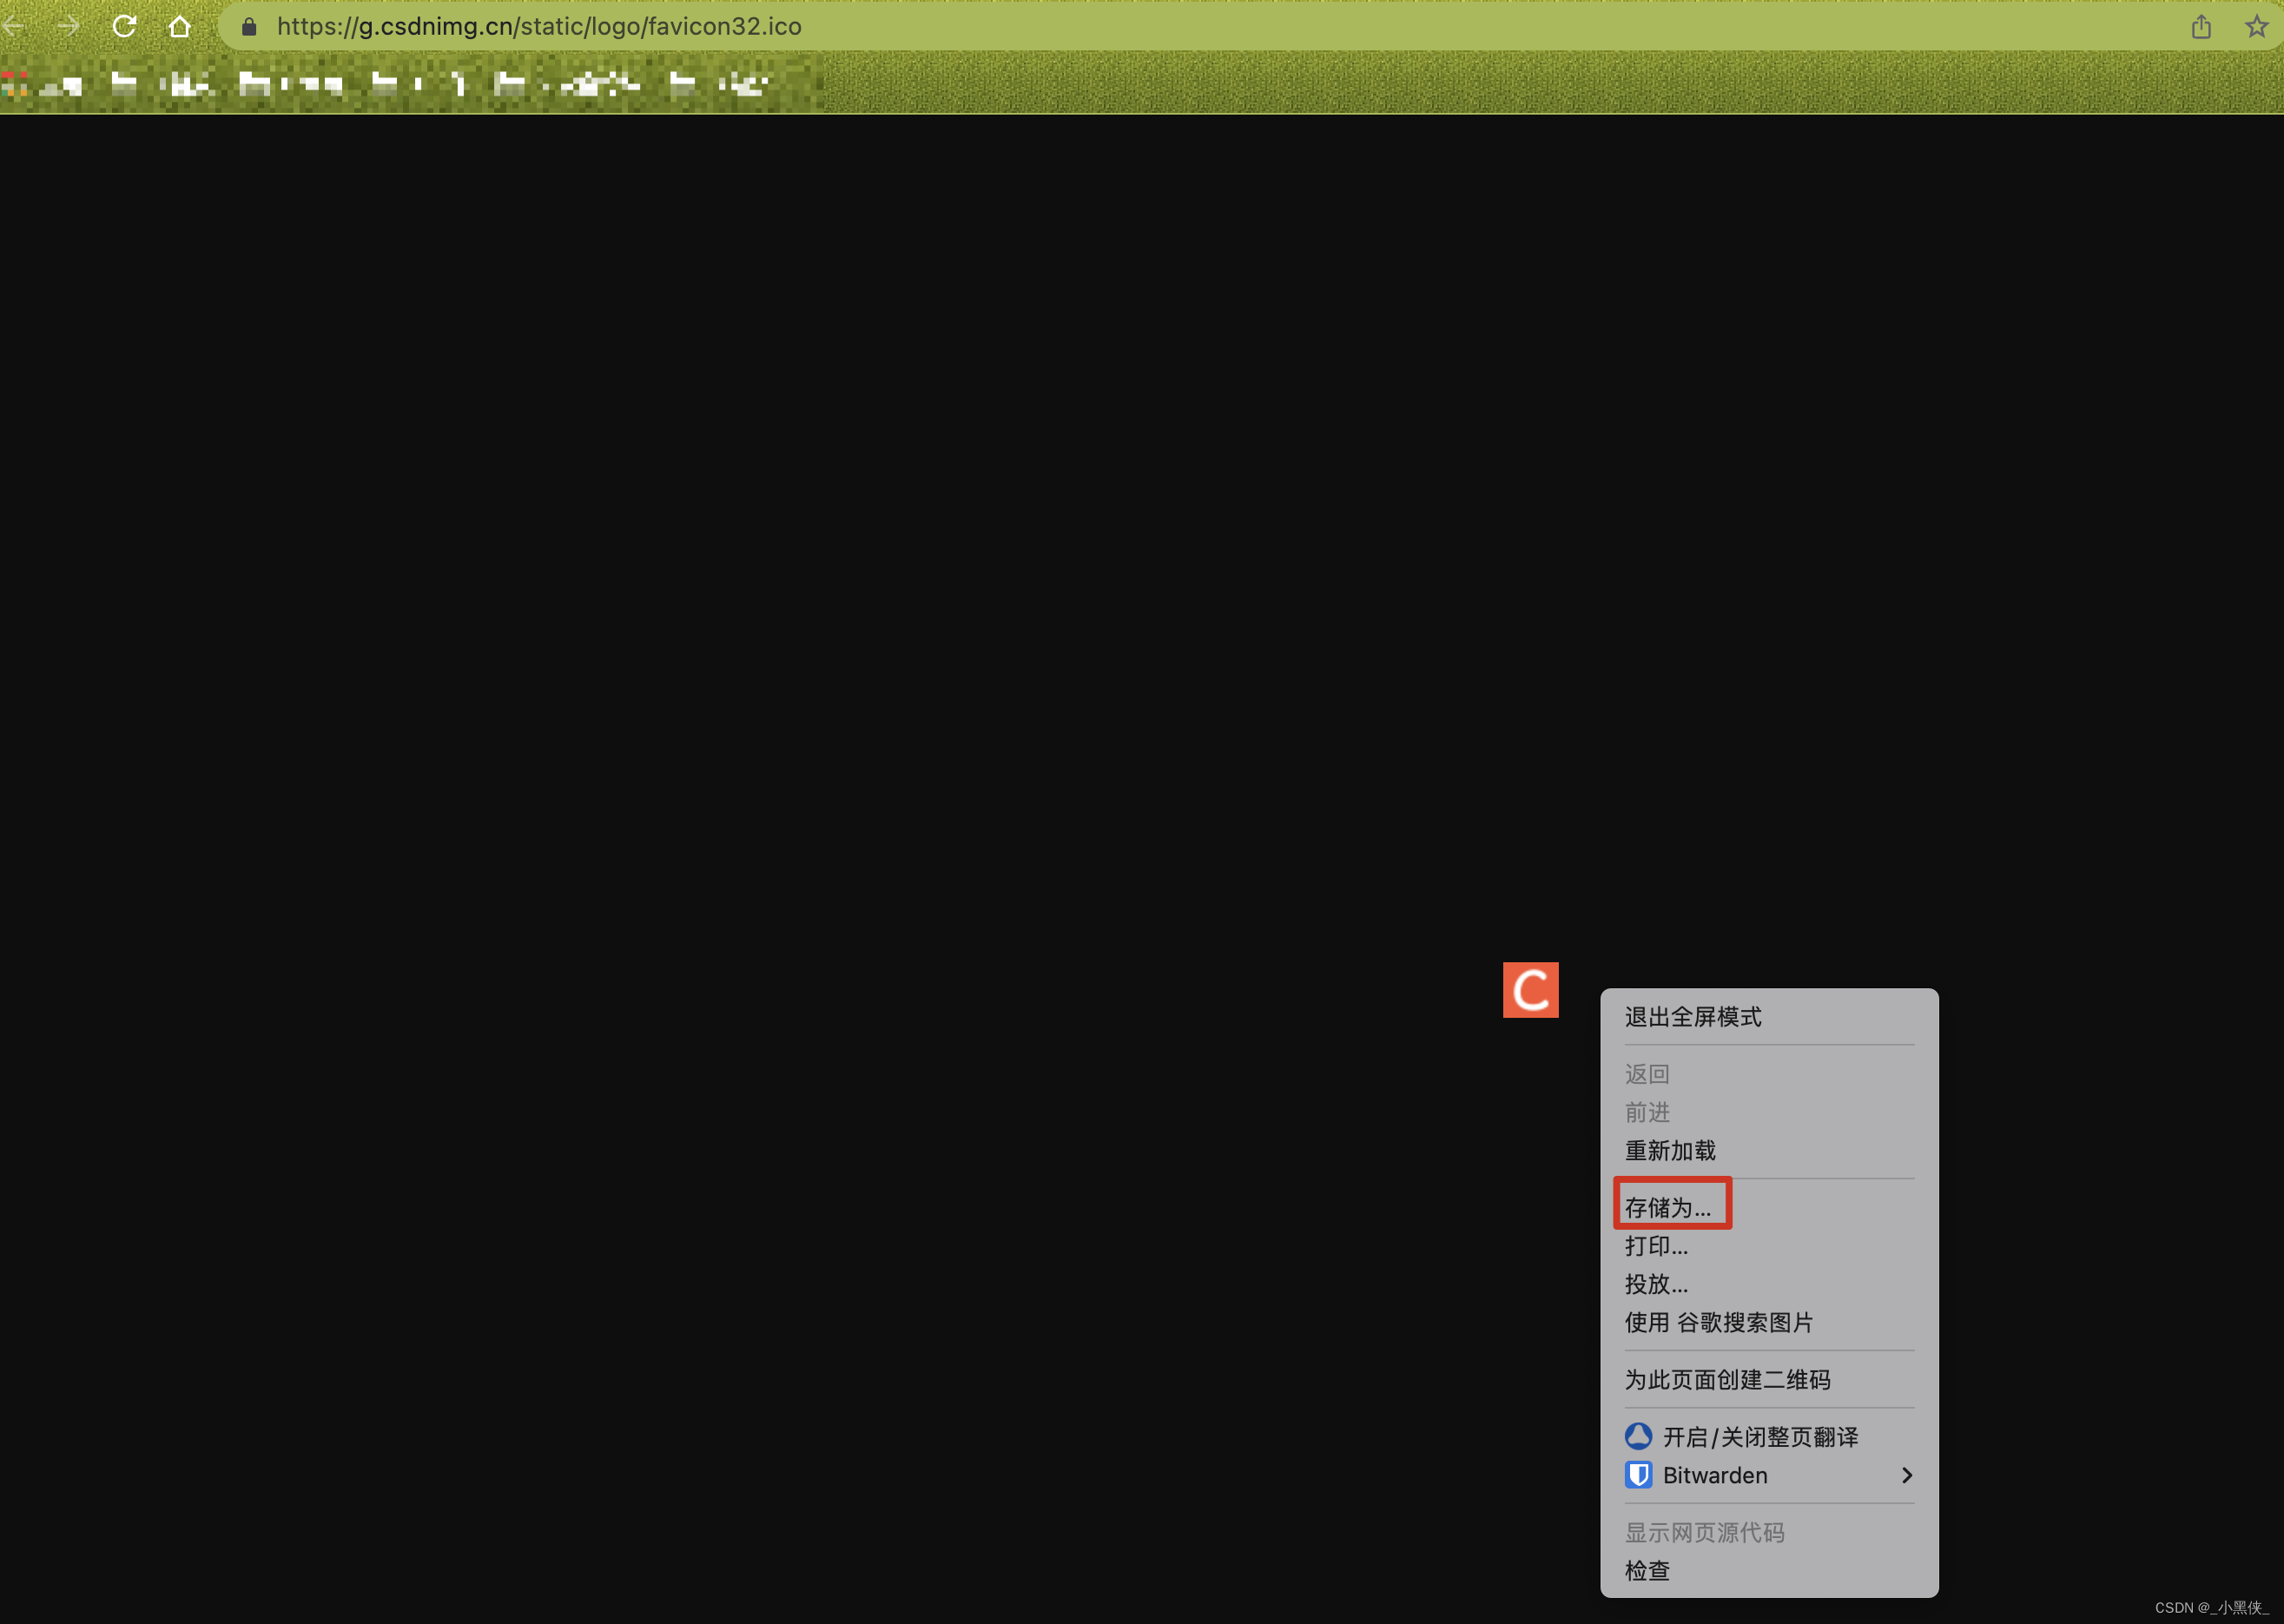2284x1624 pixels.
Task: Click the lock icon in address bar
Action: pyautogui.click(x=250, y=27)
